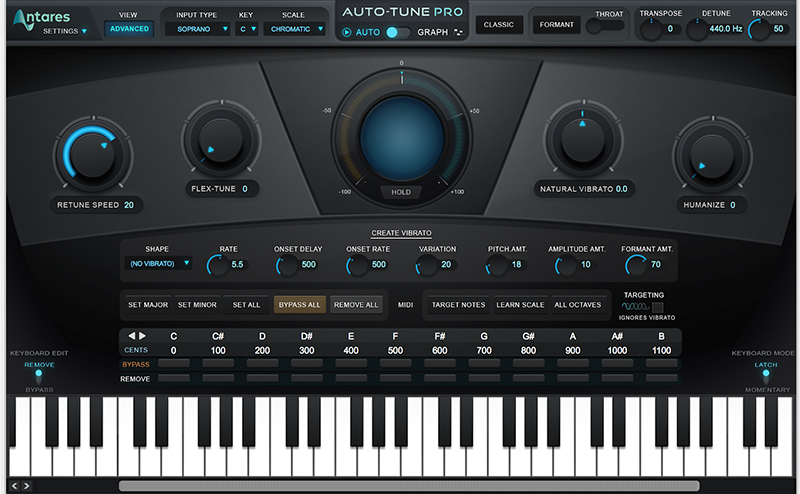Click the Natural Vibrato 0.0 value
The width and height of the screenshot is (800, 494).
tap(621, 189)
